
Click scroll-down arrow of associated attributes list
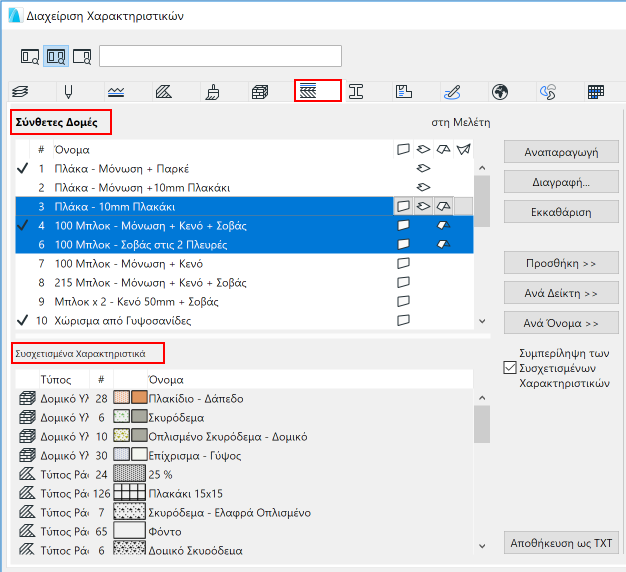pyautogui.click(x=482, y=546)
